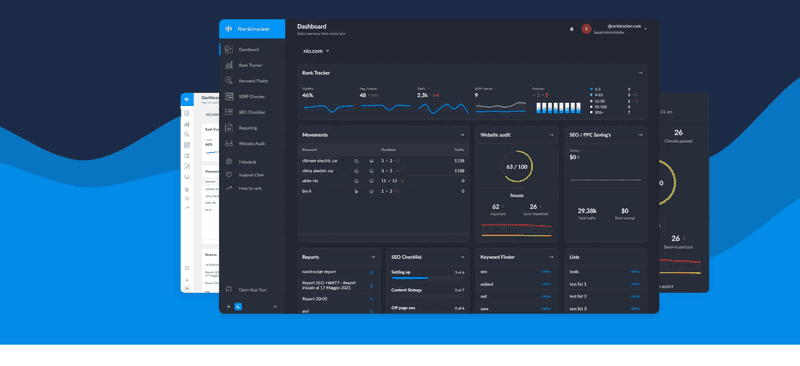Start the Open App Tour item

click(x=253, y=289)
